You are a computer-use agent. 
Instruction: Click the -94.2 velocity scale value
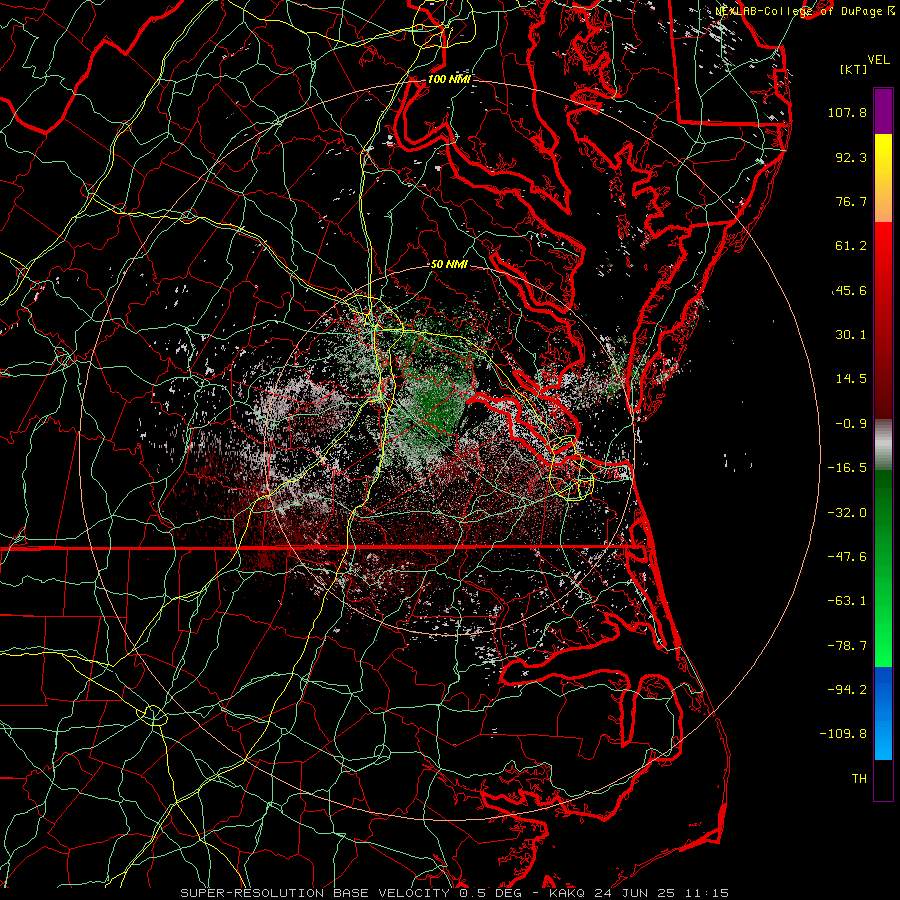coord(847,689)
